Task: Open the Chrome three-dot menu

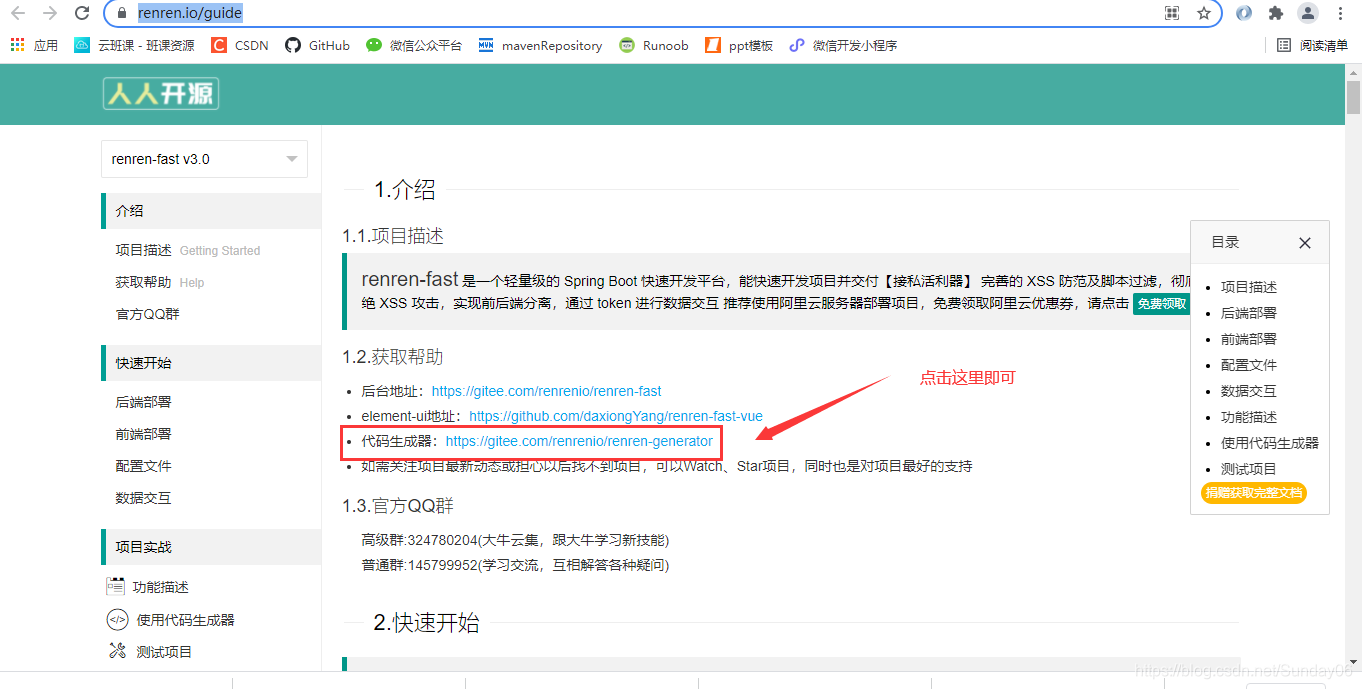Action: pyautogui.click(x=1340, y=14)
